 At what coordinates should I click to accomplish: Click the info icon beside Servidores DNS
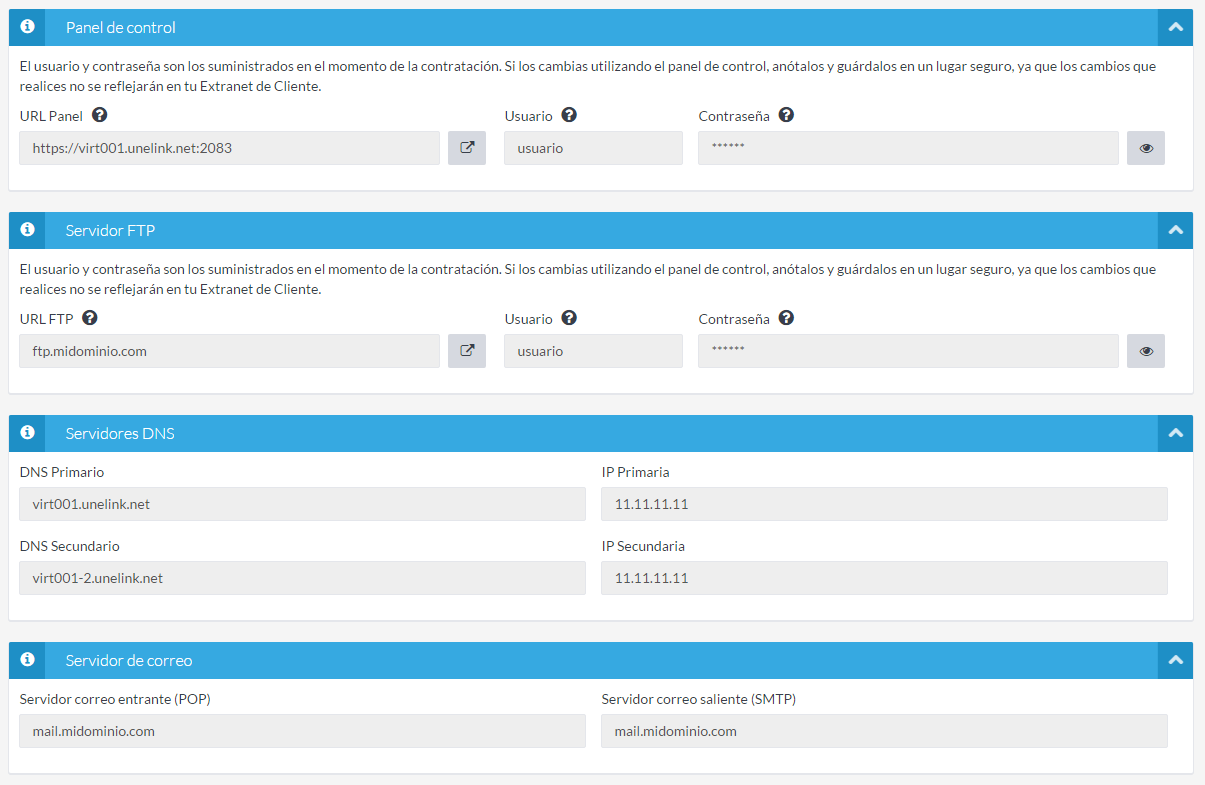point(27,433)
